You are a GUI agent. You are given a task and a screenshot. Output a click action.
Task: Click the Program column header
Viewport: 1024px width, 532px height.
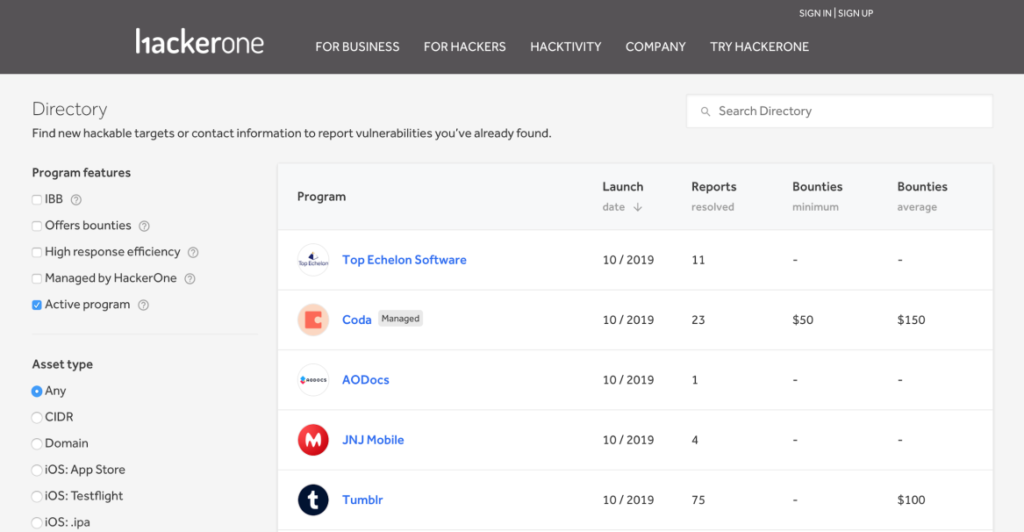321,196
